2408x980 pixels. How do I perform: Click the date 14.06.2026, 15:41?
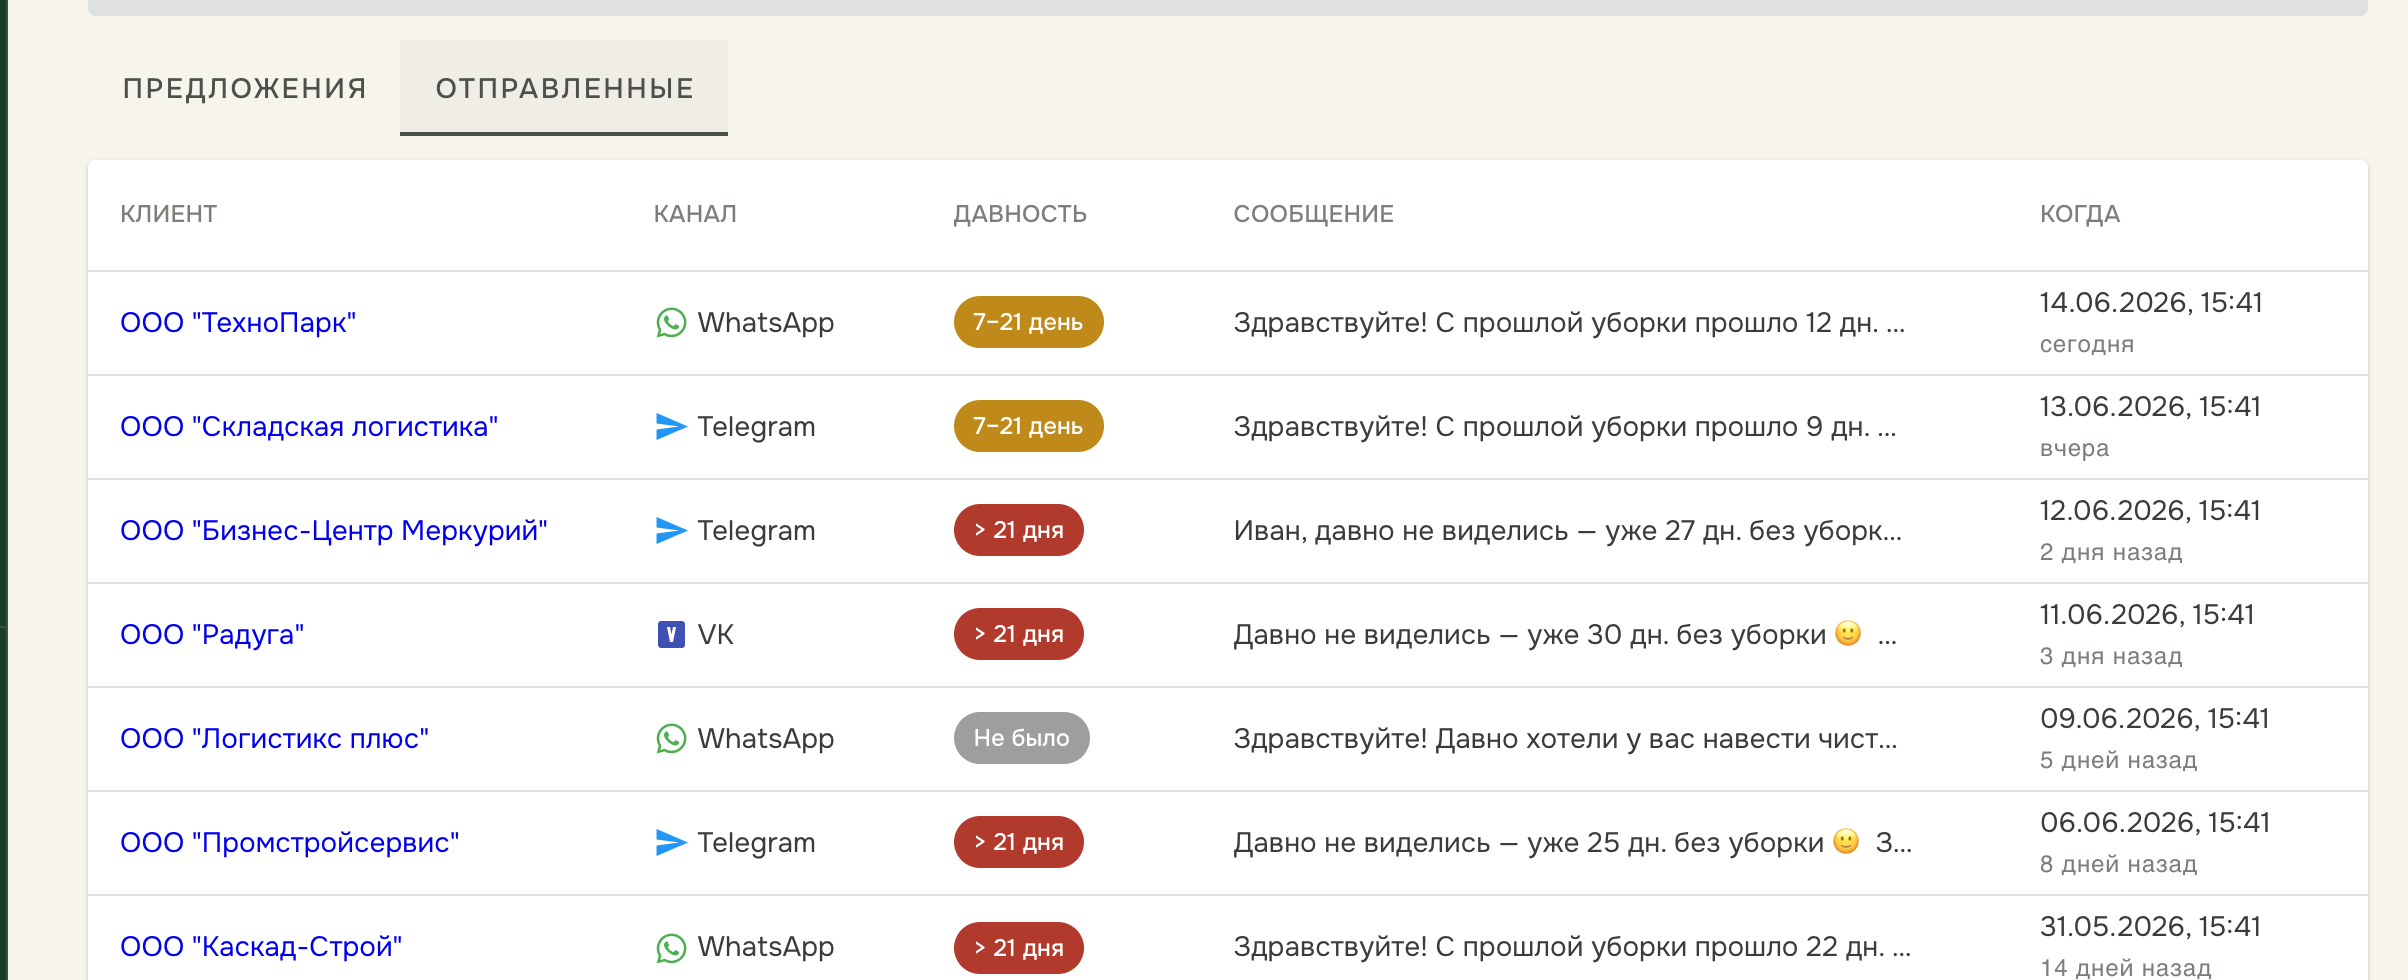(2151, 303)
